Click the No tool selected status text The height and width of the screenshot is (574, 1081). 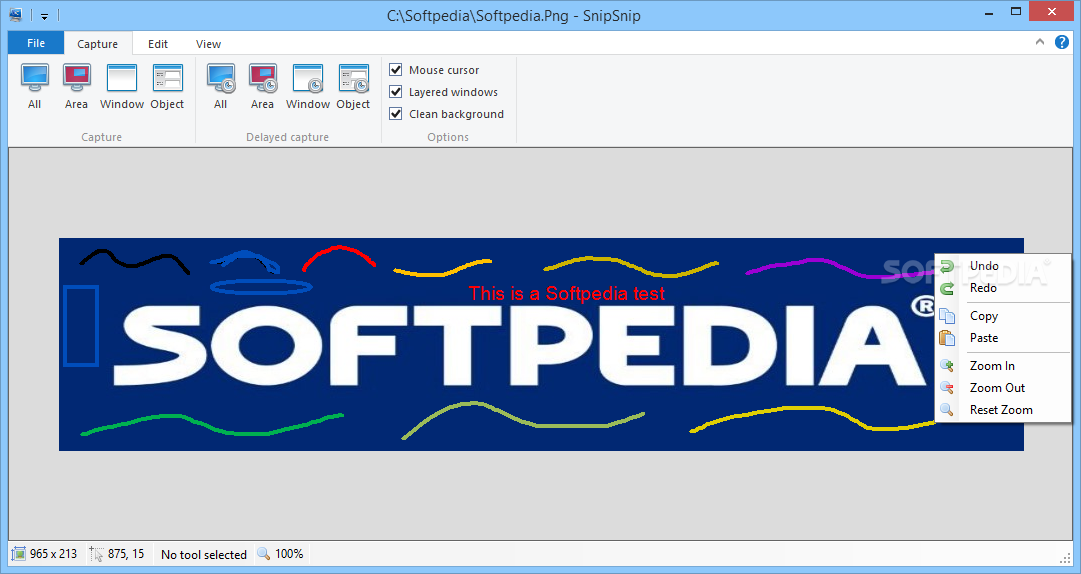[204, 555]
